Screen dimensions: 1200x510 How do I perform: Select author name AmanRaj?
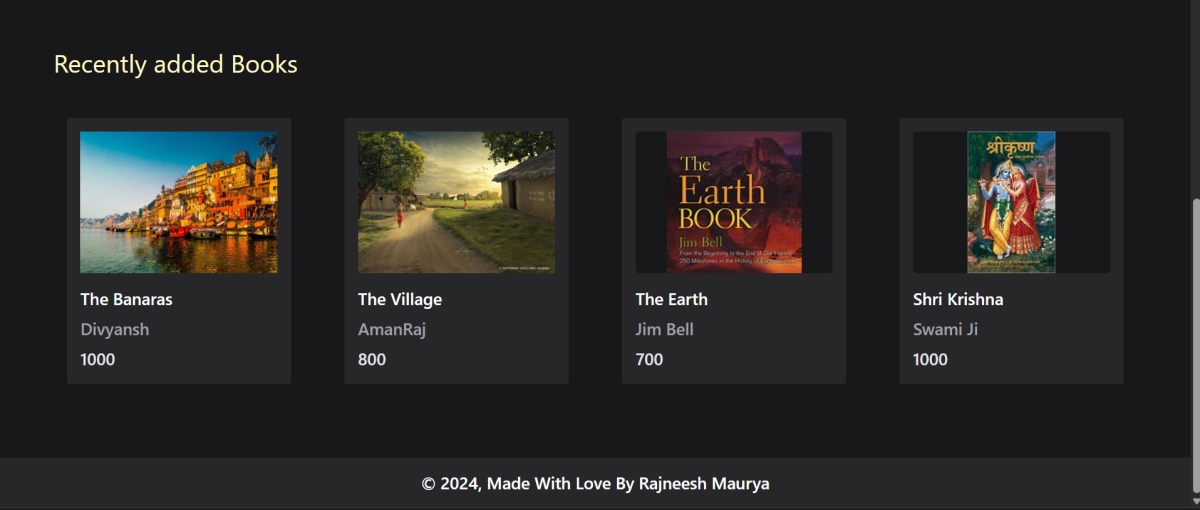[392, 329]
